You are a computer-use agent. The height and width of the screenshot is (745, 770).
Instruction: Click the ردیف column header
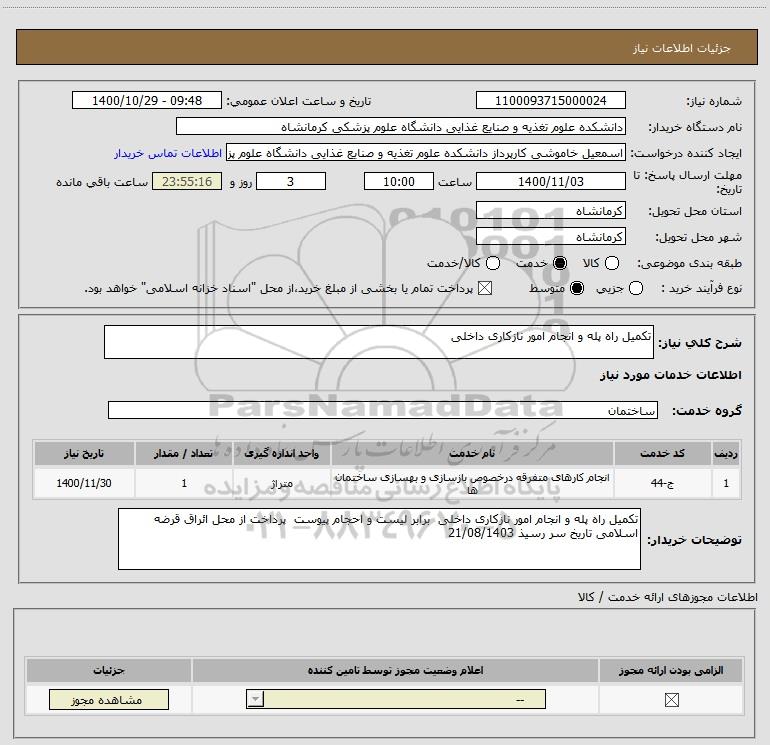pos(726,453)
